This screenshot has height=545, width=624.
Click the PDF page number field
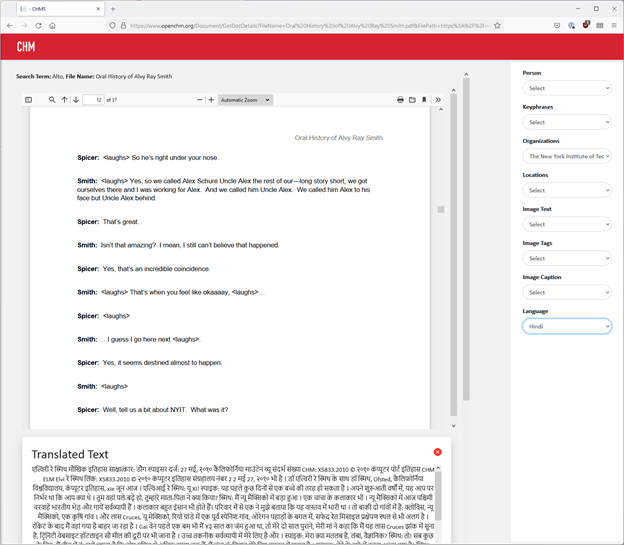(93, 100)
